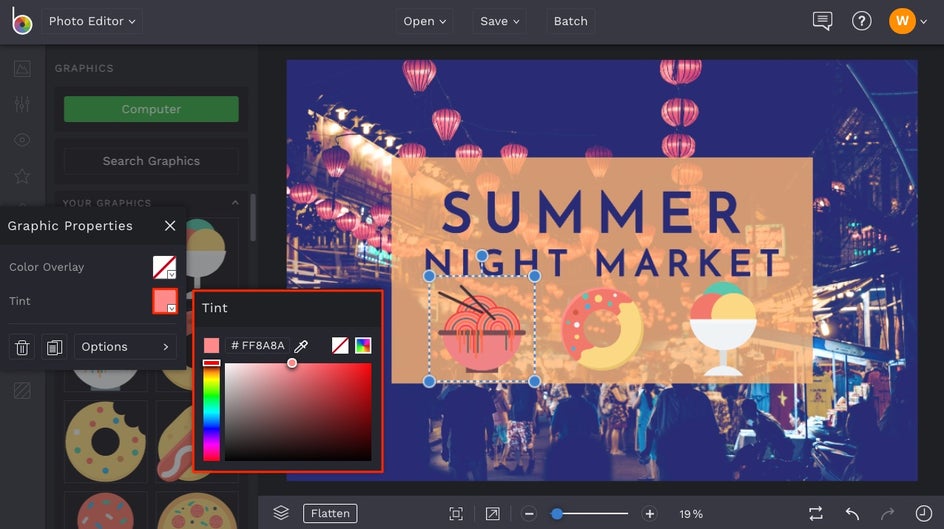Image resolution: width=944 pixels, height=529 pixels.
Task: Click the Search Graphics button
Action: click(151, 161)
